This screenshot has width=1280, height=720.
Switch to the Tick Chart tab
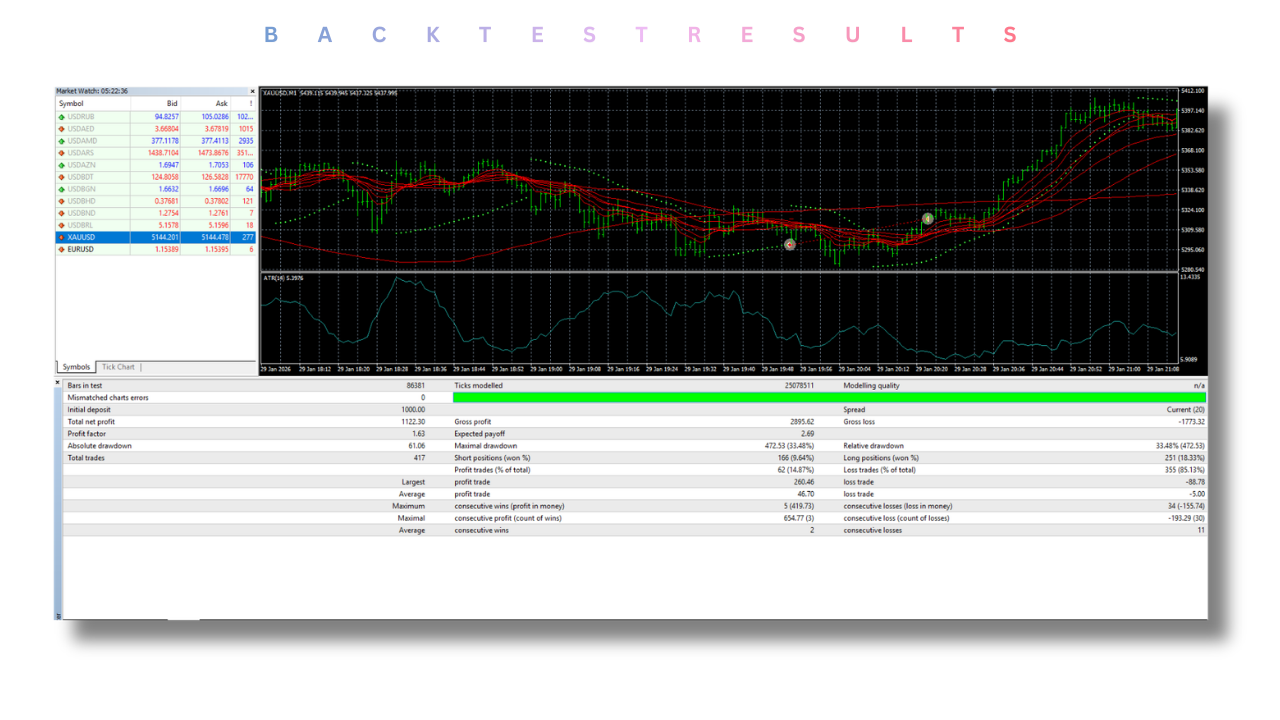tap(117, 366)
